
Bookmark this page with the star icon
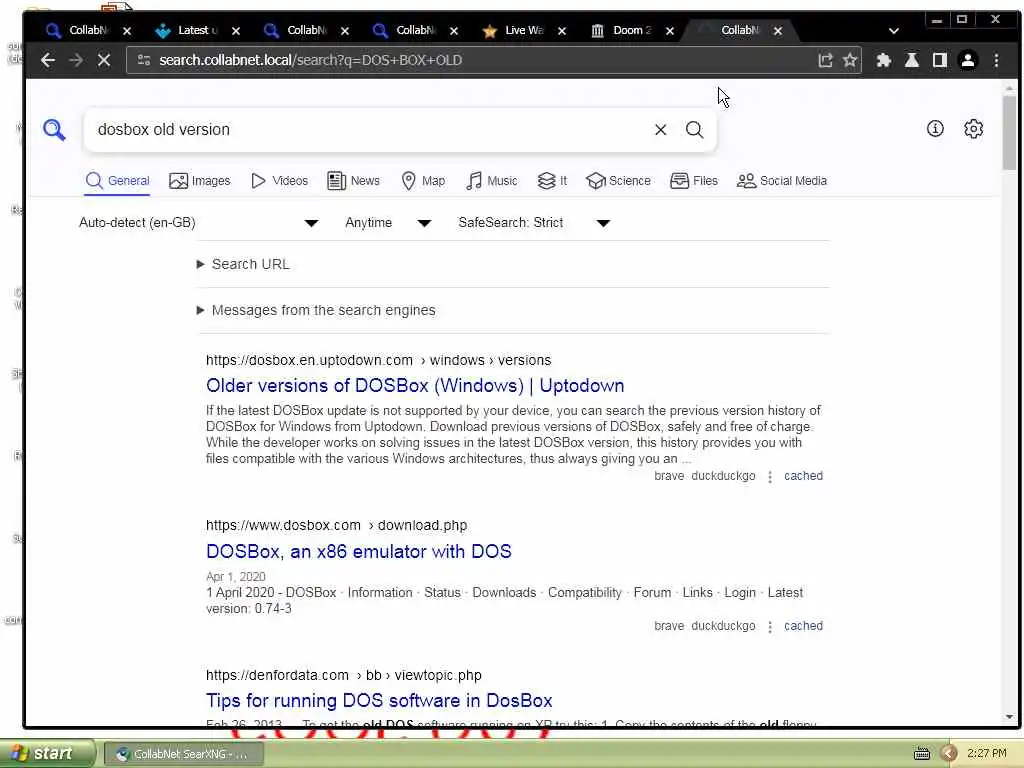click(850, 60)
